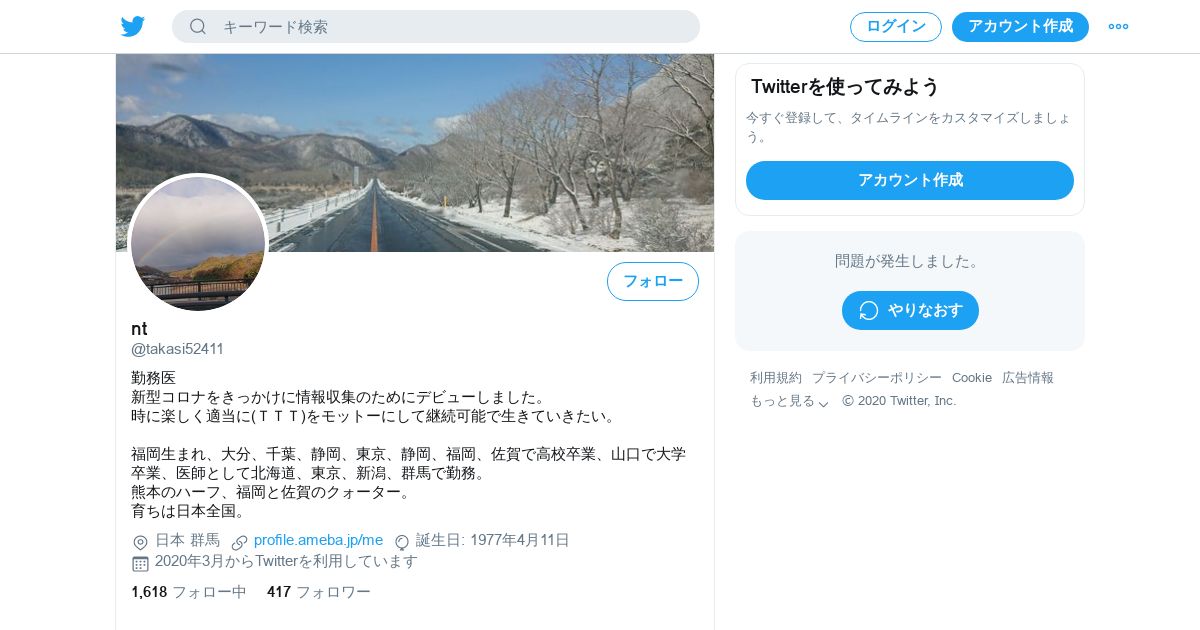Open the 1,618 フォロー中 list
Image resolution: width=1200 pixels, height=630 pixels.
pos(189,592)
